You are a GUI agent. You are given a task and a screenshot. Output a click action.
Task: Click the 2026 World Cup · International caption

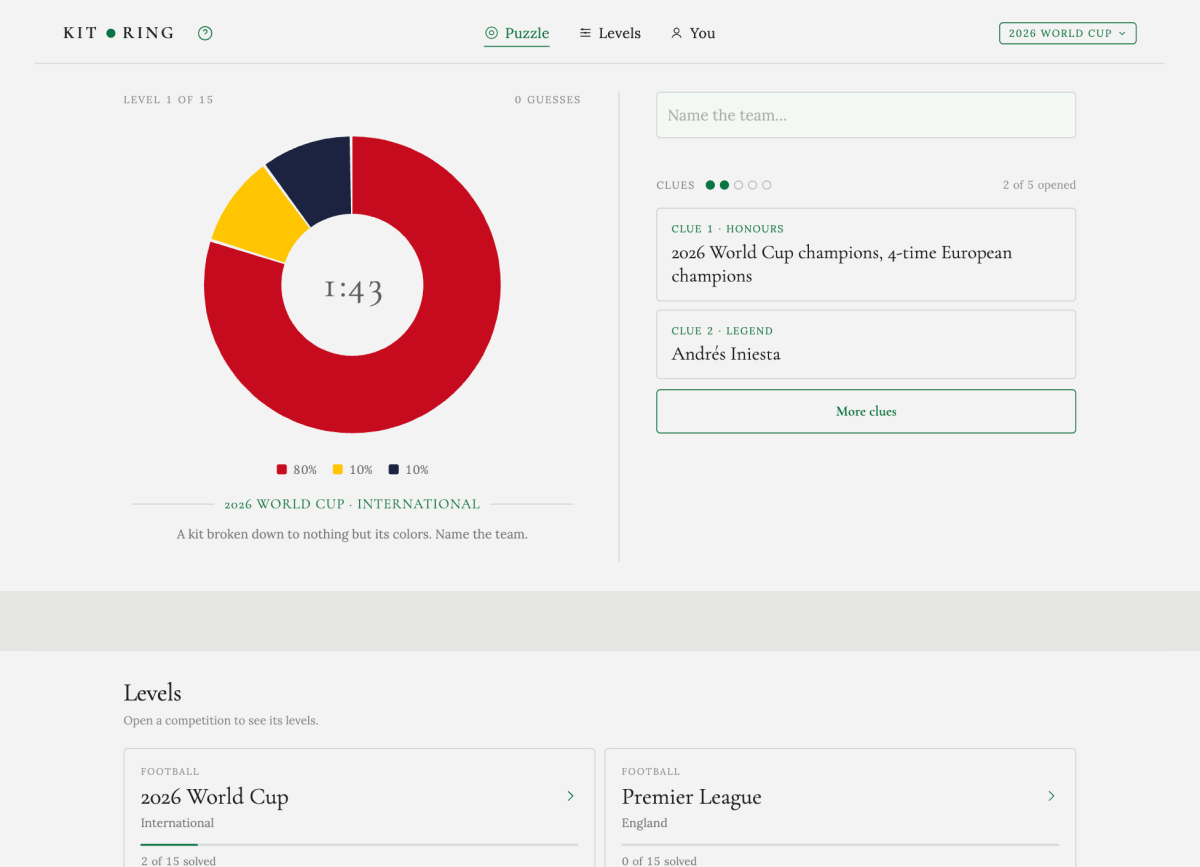pyautogui.click(x=352, y=504)
